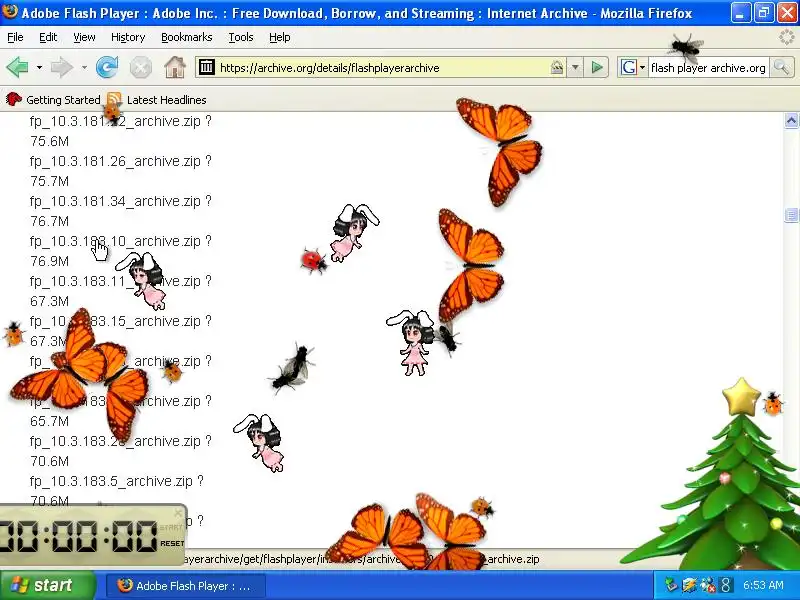
Task: Click the lightning bolt tray icon
Action: coord(689,585)
